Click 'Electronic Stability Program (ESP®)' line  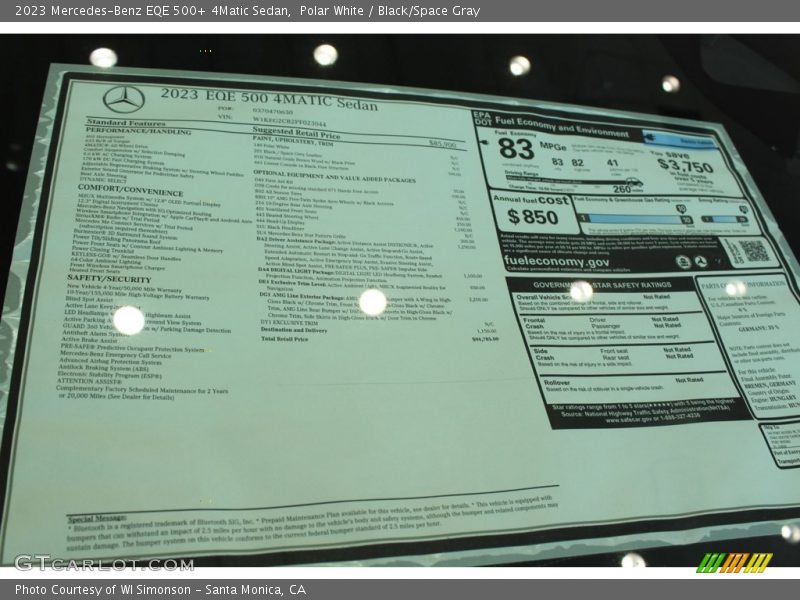click(x=109, y=374)
